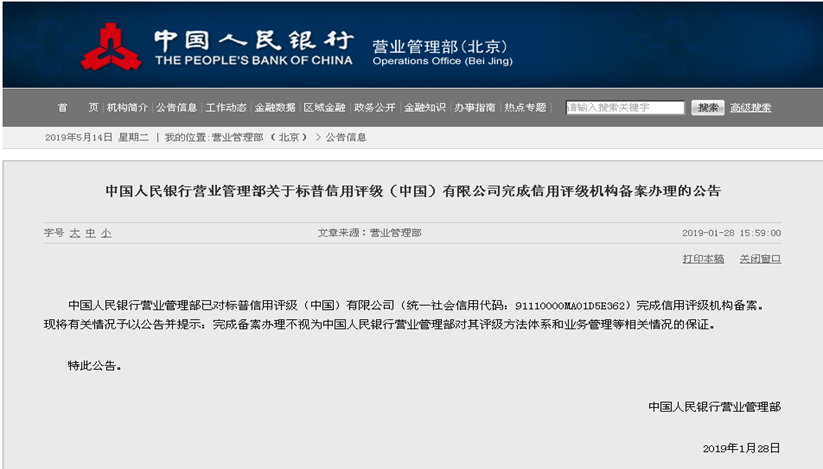Go to the 热点专题 menu item
Image resolution: width=823 pixels, height=469 pixels.
[x=525, y=108]
